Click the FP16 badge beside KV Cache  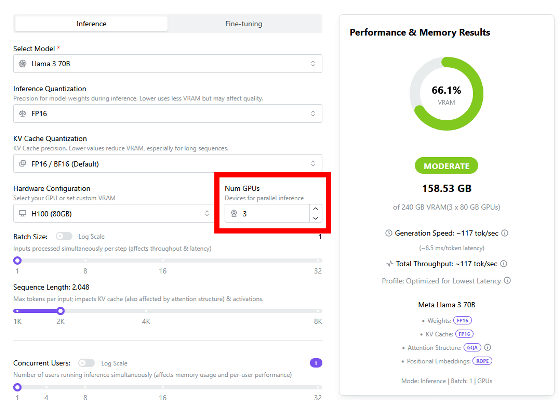[464, 334]
